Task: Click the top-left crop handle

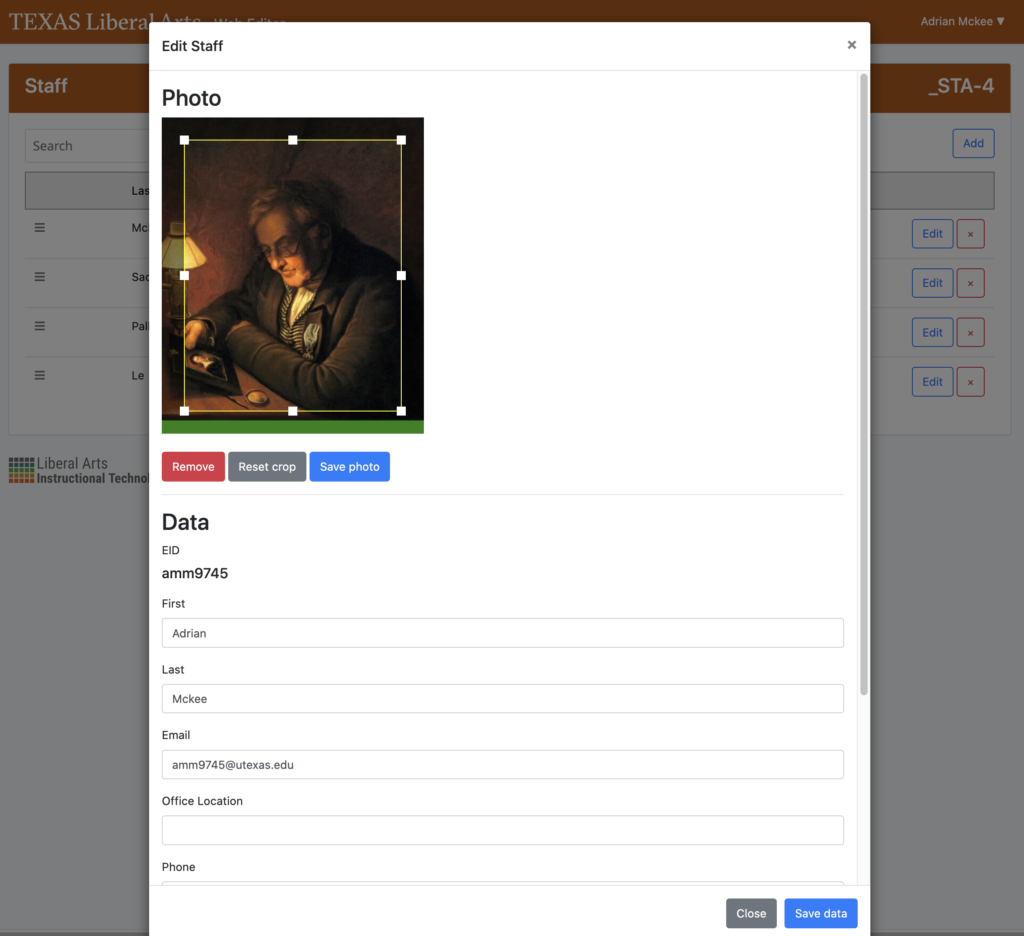Action: [x=184, y=140]
